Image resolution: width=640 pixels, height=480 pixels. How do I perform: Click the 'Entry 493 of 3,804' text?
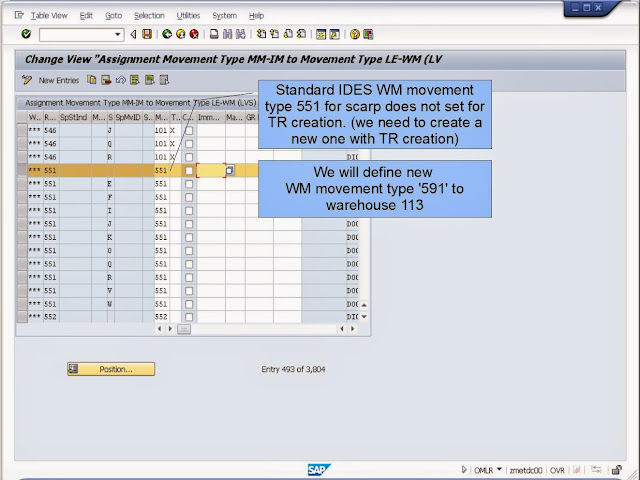tap(293, 369)
